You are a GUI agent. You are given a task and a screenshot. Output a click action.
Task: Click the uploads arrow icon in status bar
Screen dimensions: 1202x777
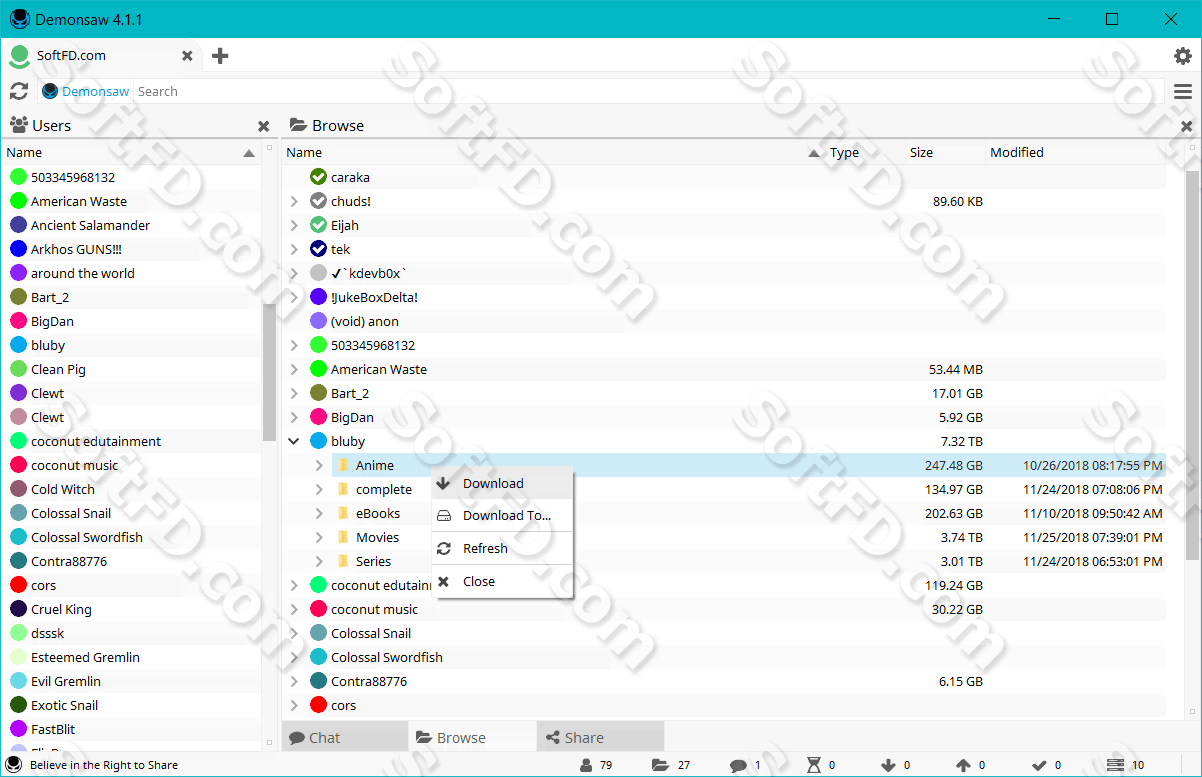963,765
